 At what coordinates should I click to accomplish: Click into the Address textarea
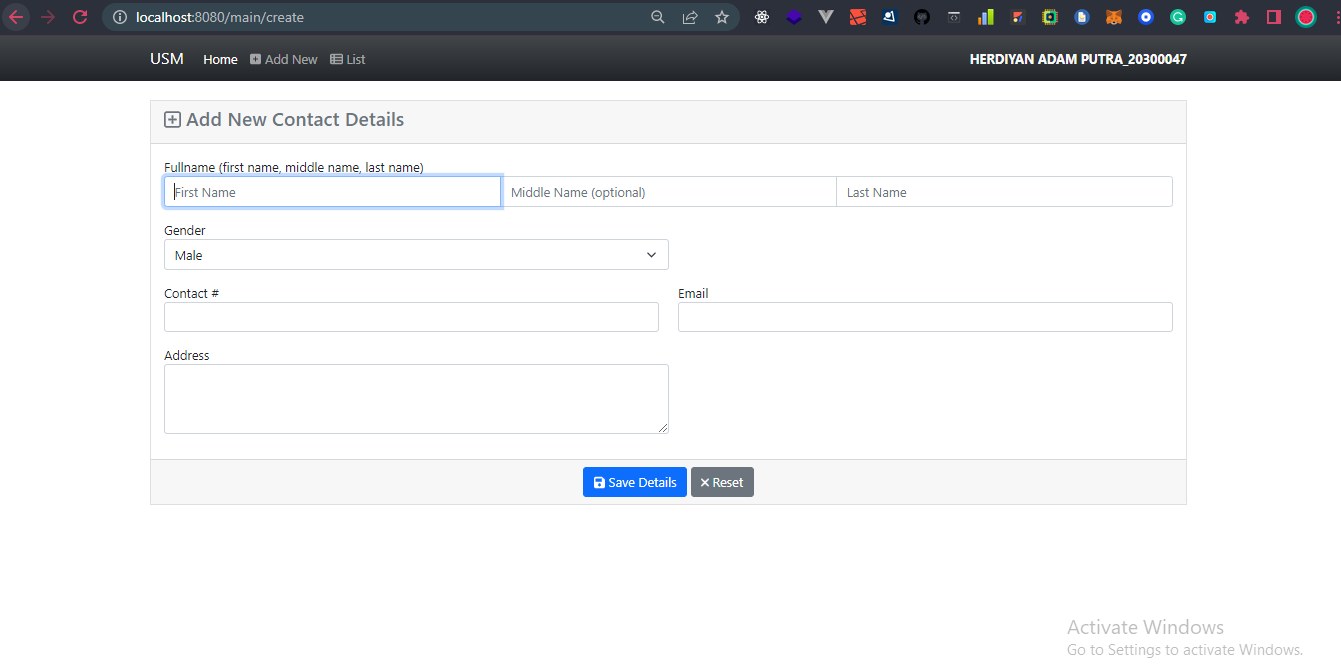(416, 399)
